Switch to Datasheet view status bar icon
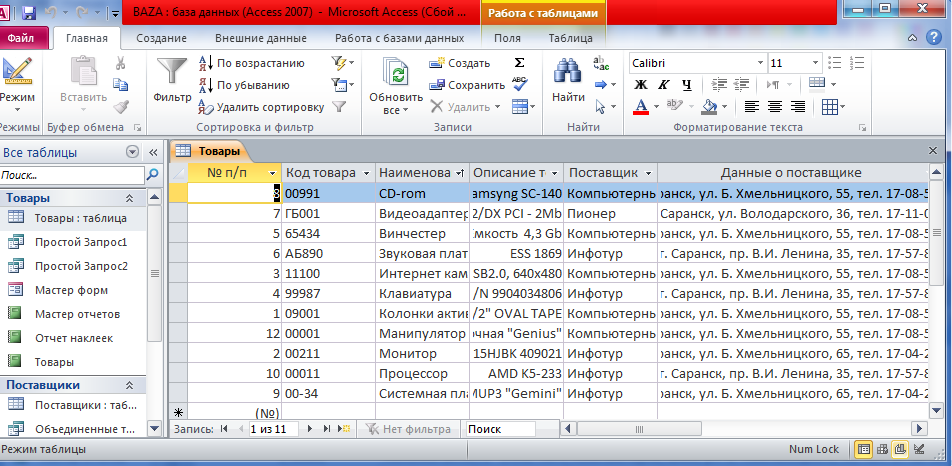 863,450
